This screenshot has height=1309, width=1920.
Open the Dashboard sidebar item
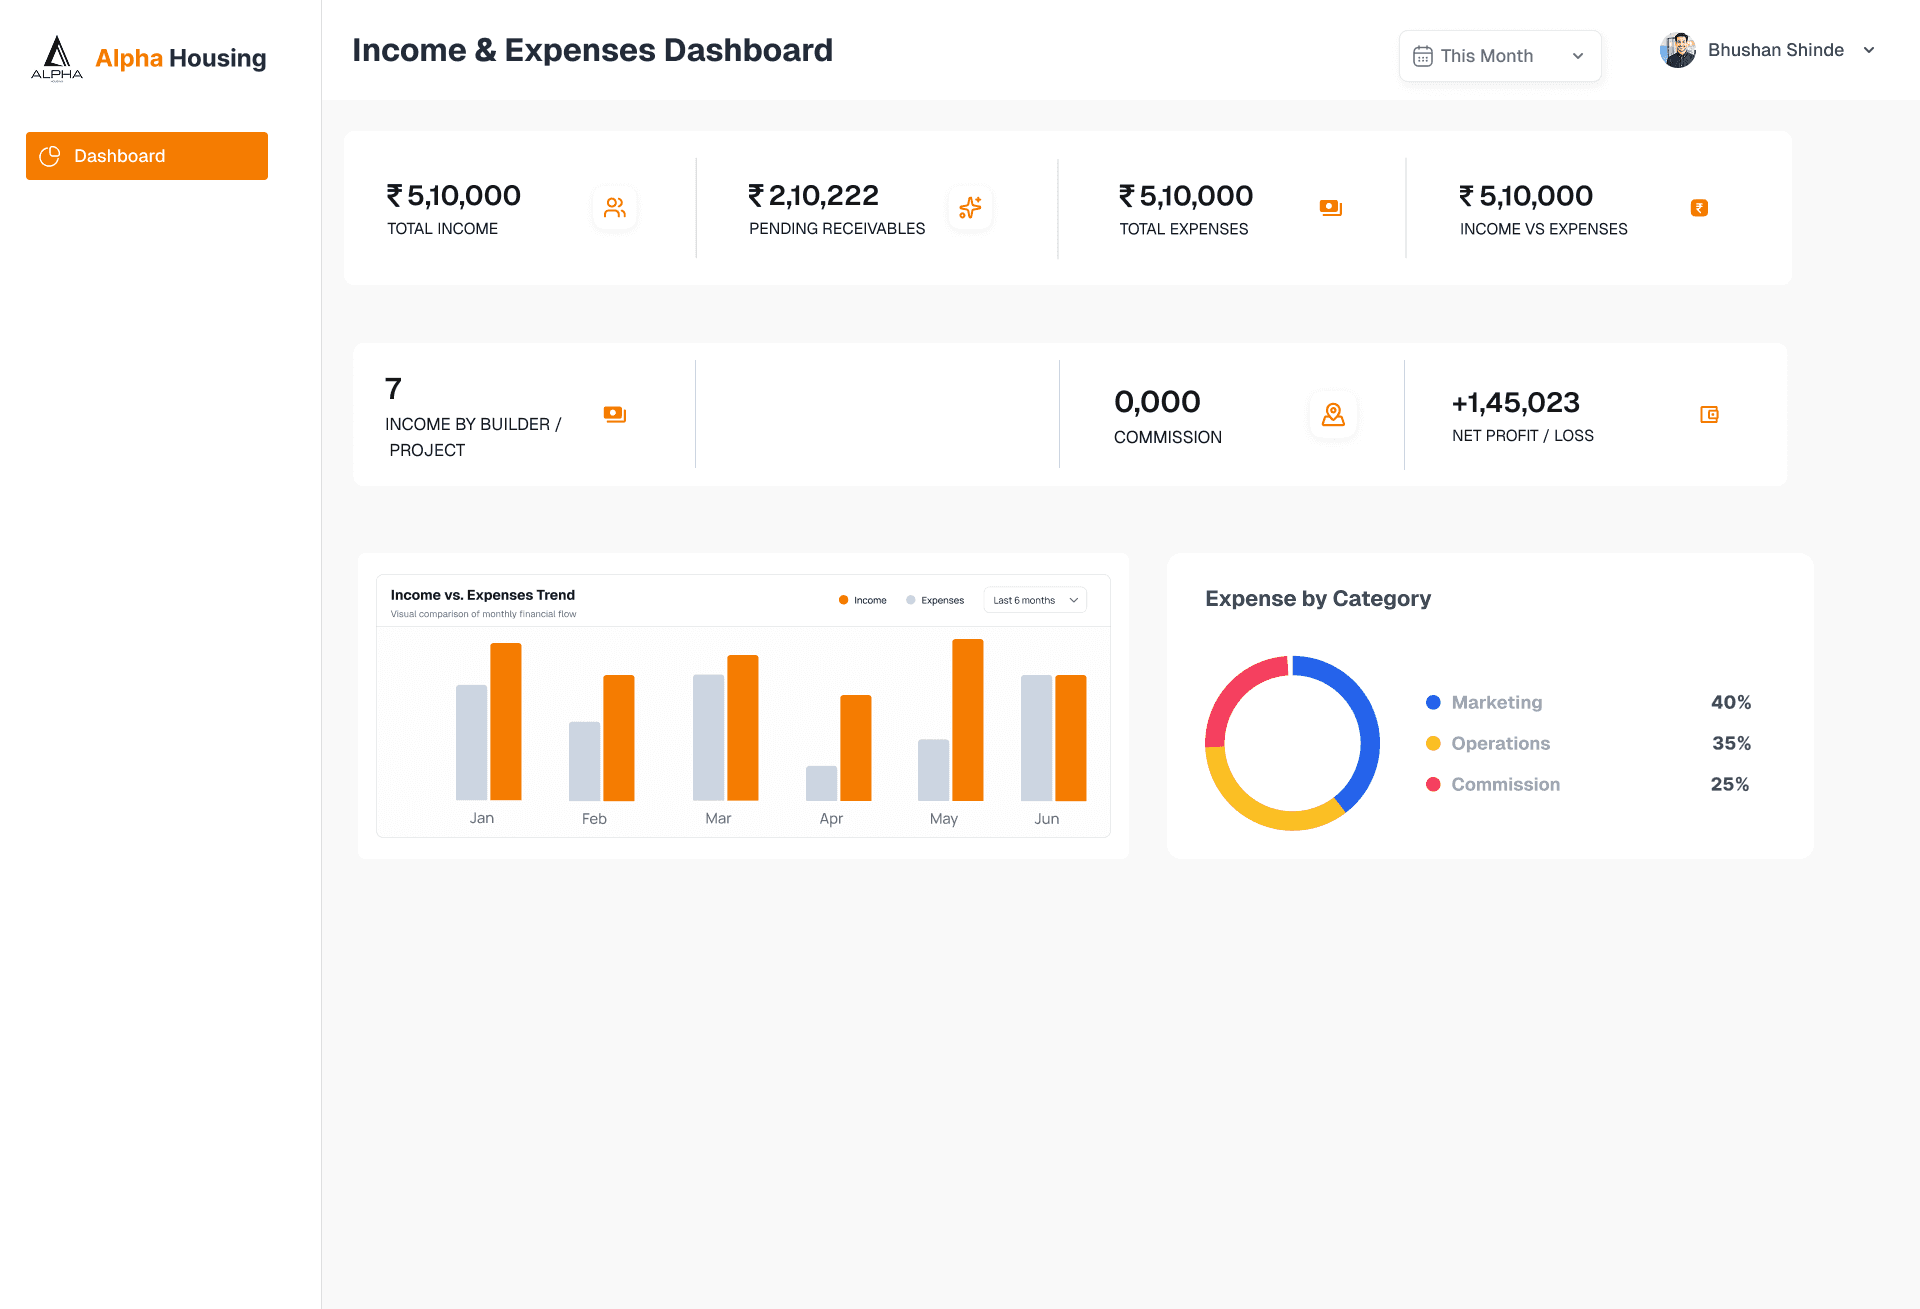coord(147,156)
